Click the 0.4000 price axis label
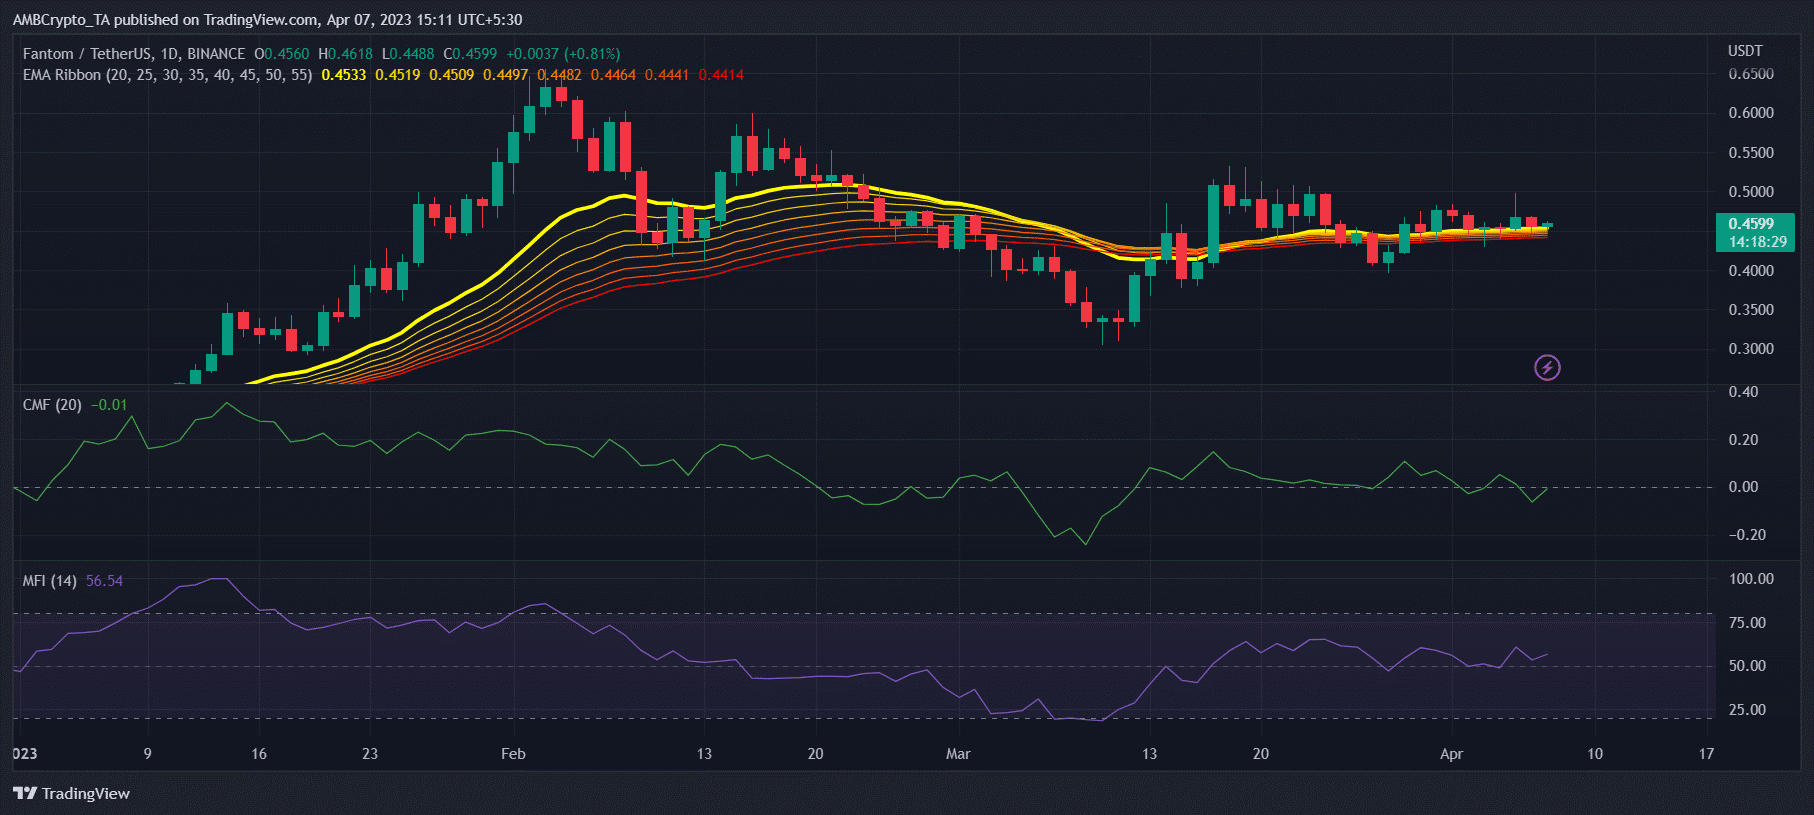 pyautogui.click(x=1751, y=271)
